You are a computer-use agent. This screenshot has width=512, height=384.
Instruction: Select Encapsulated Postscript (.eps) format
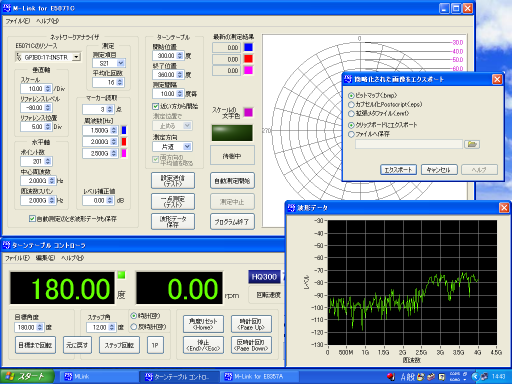click(x=351, y=105)
